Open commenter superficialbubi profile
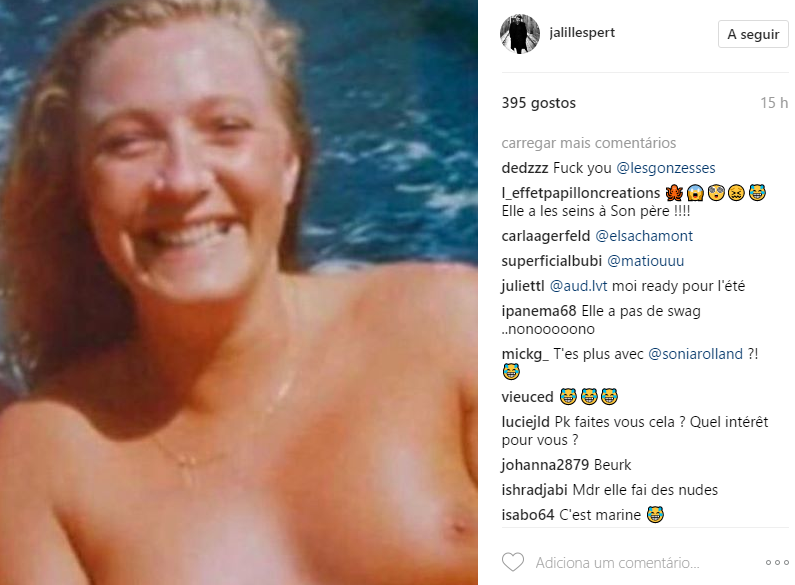Image resolution: width=795 pixels, height=585 pixels. point(552,261)
